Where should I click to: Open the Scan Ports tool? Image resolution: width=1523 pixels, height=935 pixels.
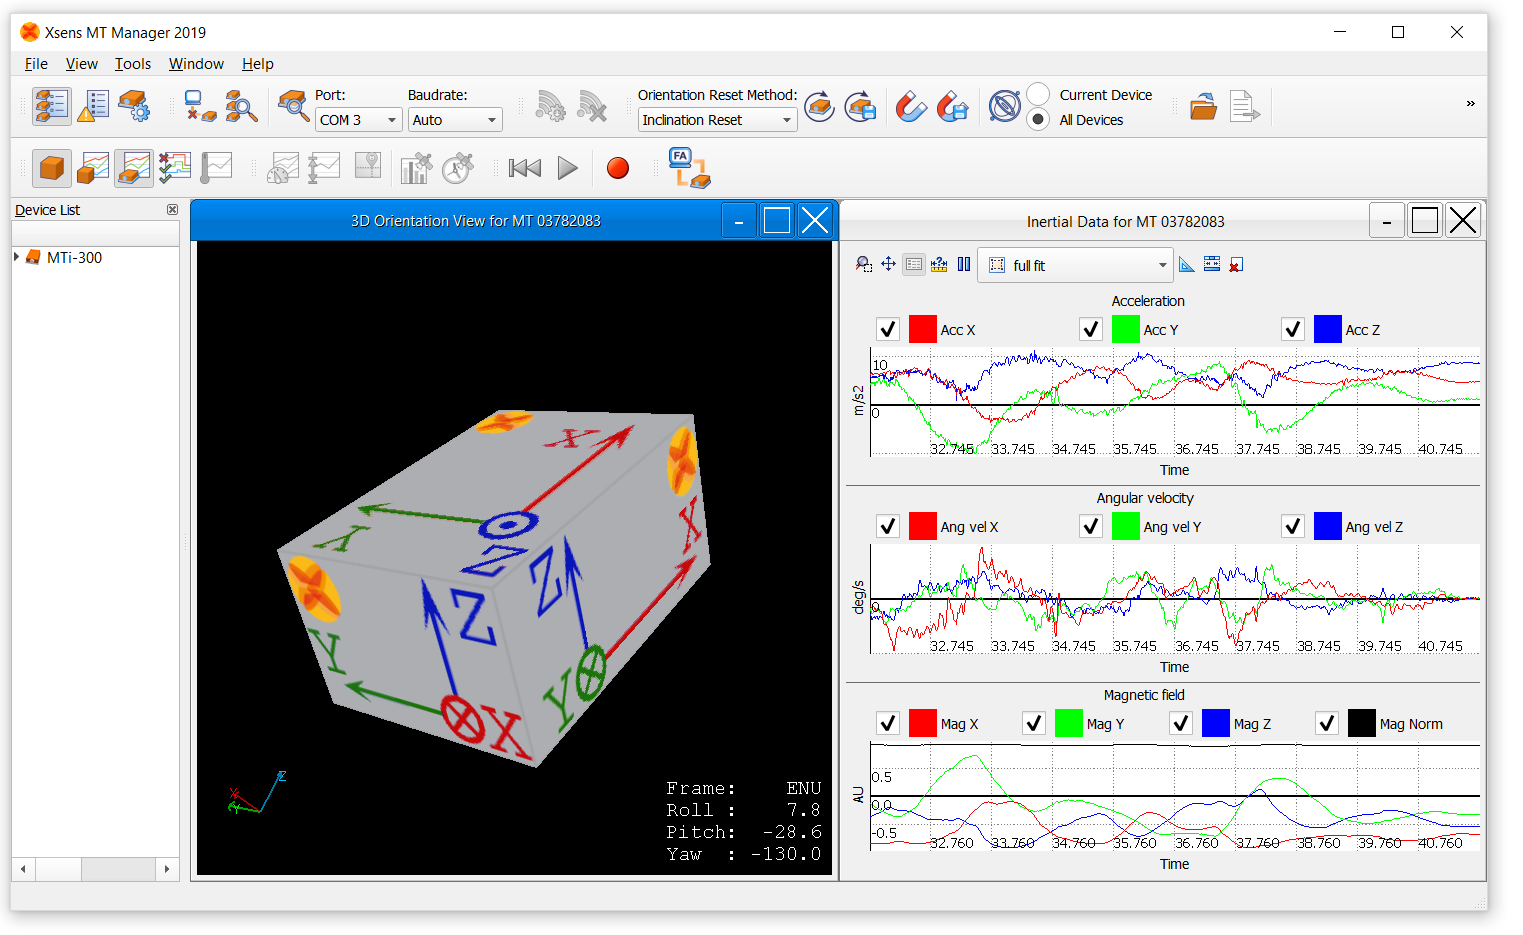click(x=294, y=106)
